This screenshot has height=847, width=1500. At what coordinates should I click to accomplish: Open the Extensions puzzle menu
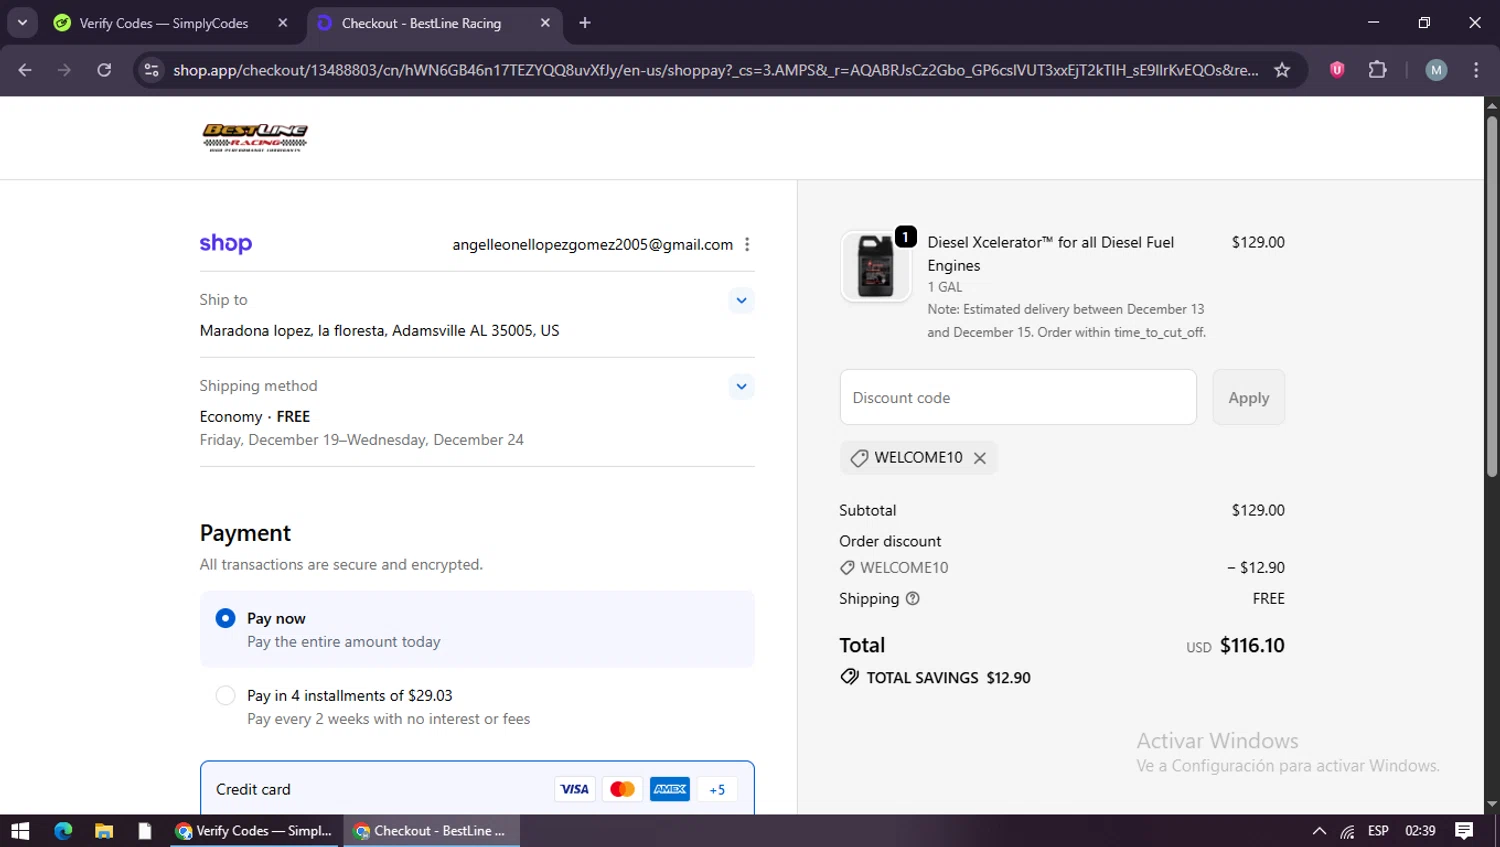tap(1377, 70)
